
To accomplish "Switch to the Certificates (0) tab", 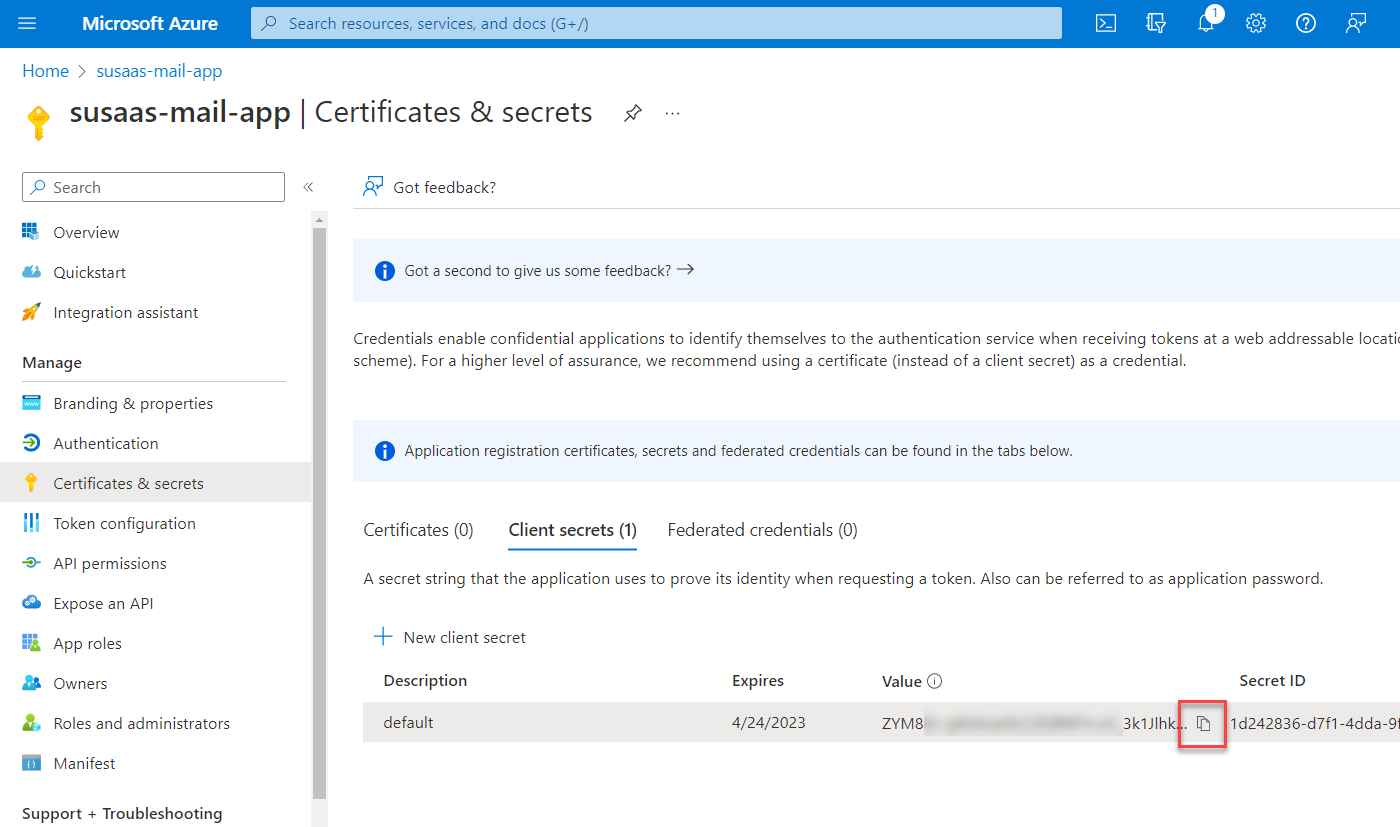I will (x=418, y=530).
